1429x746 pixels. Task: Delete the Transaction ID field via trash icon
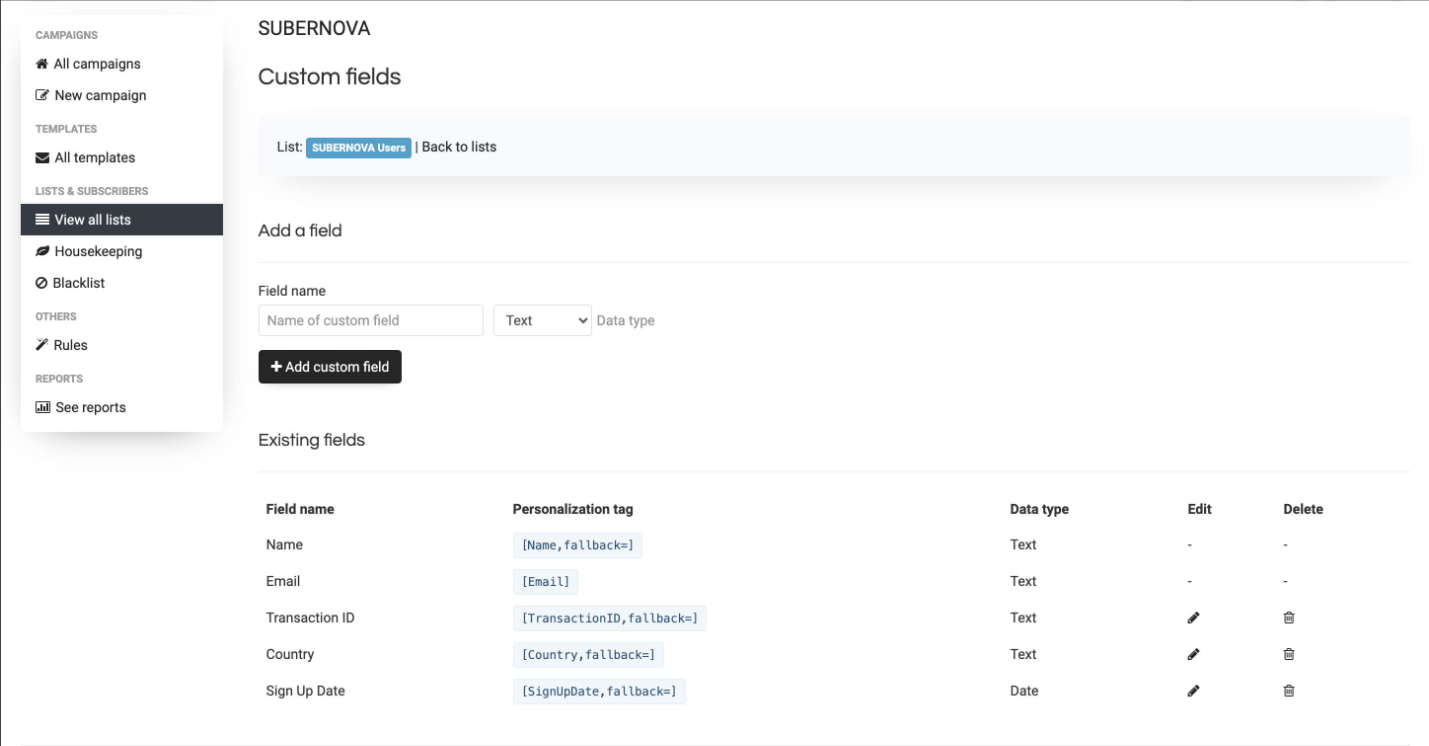click(1289, 618)
